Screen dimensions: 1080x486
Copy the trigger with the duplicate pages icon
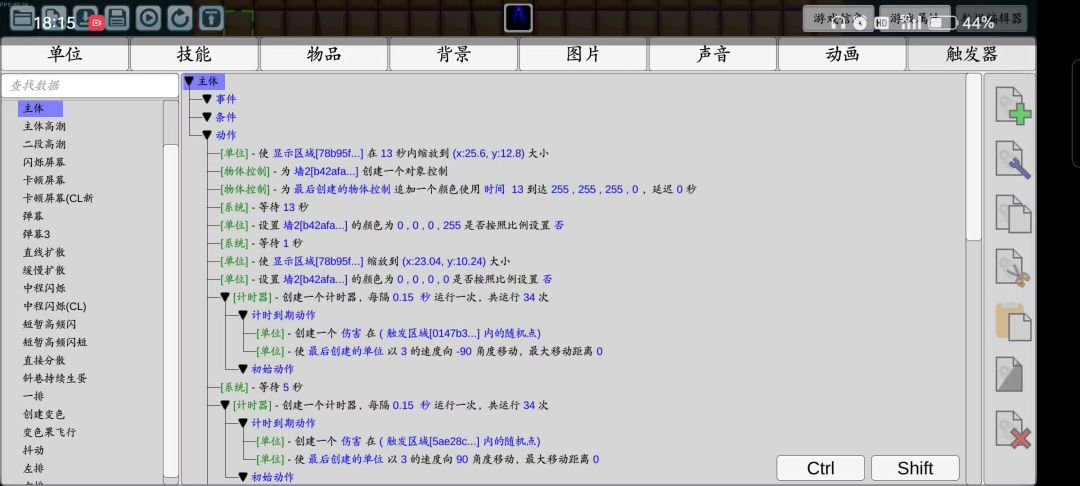pos(1012,214)
